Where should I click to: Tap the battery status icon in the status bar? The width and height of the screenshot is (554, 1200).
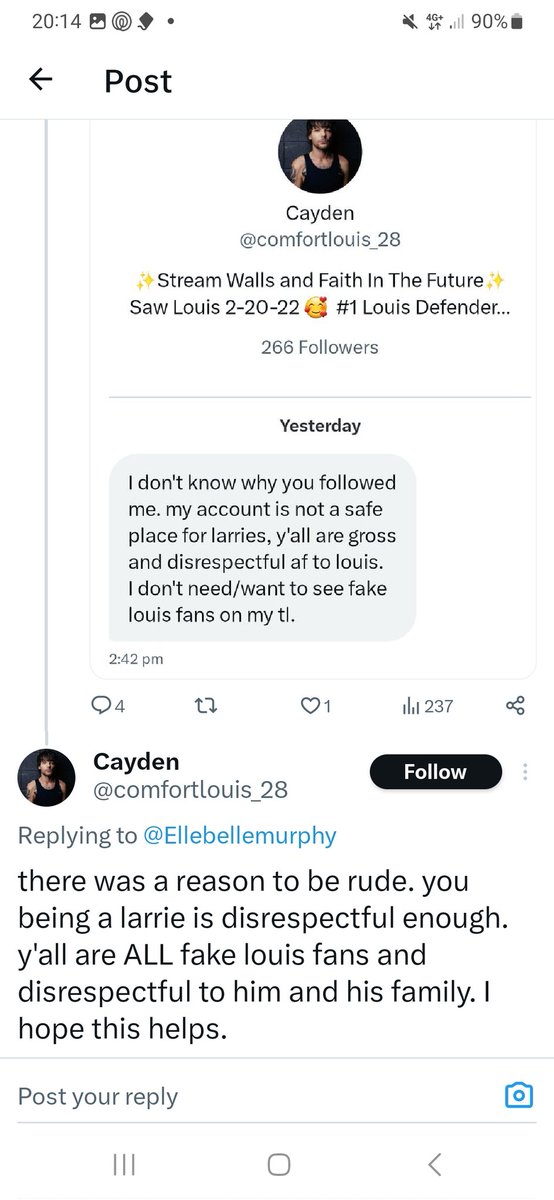coord(517,20)
